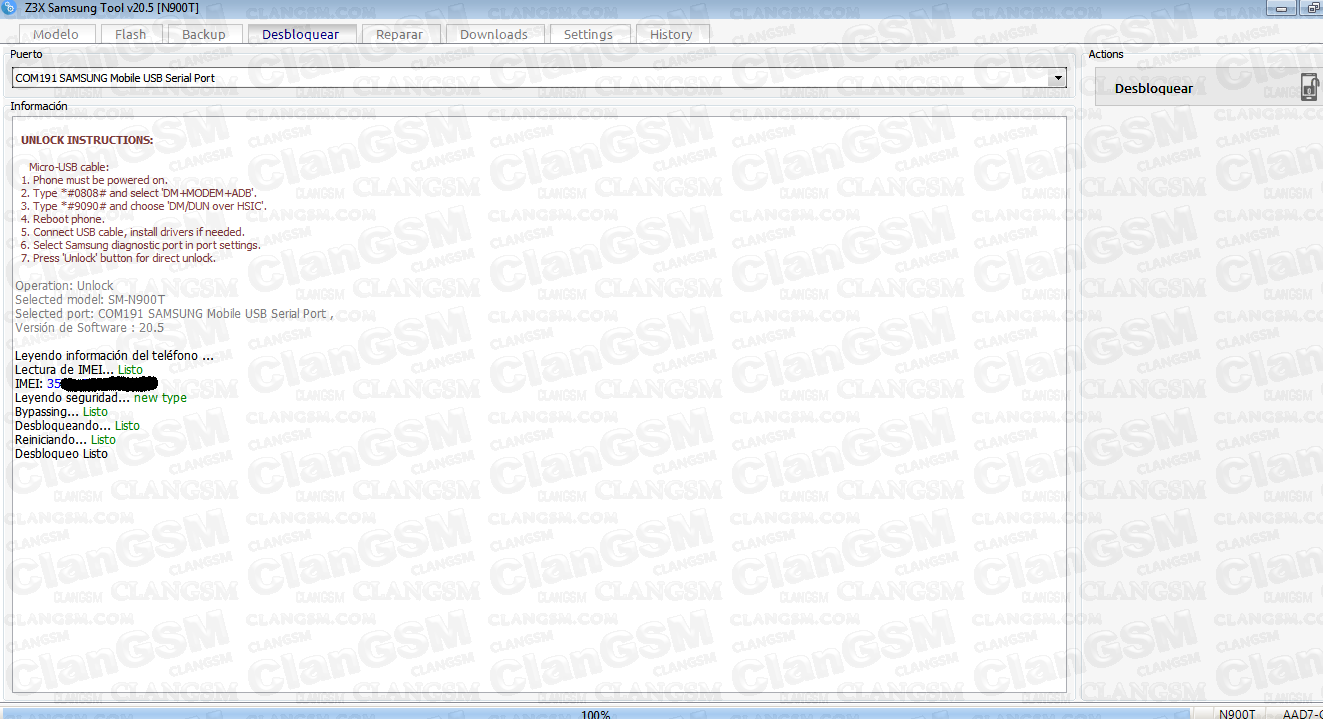Click the 'Operation: Unlock' log line
Image resolution: width=1323 pixels, height=719 pixels.
pyautogui.click(x=64, y=286)
